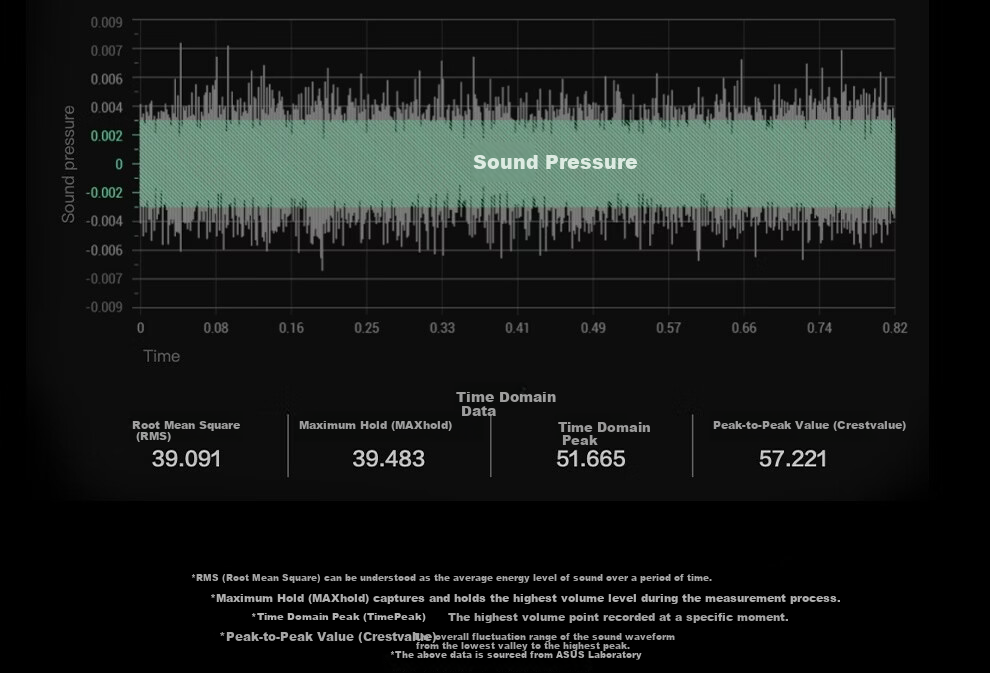990x673 pixels.
Task: Click the 0.25 time axis tick
Action: tap(367, 328)
